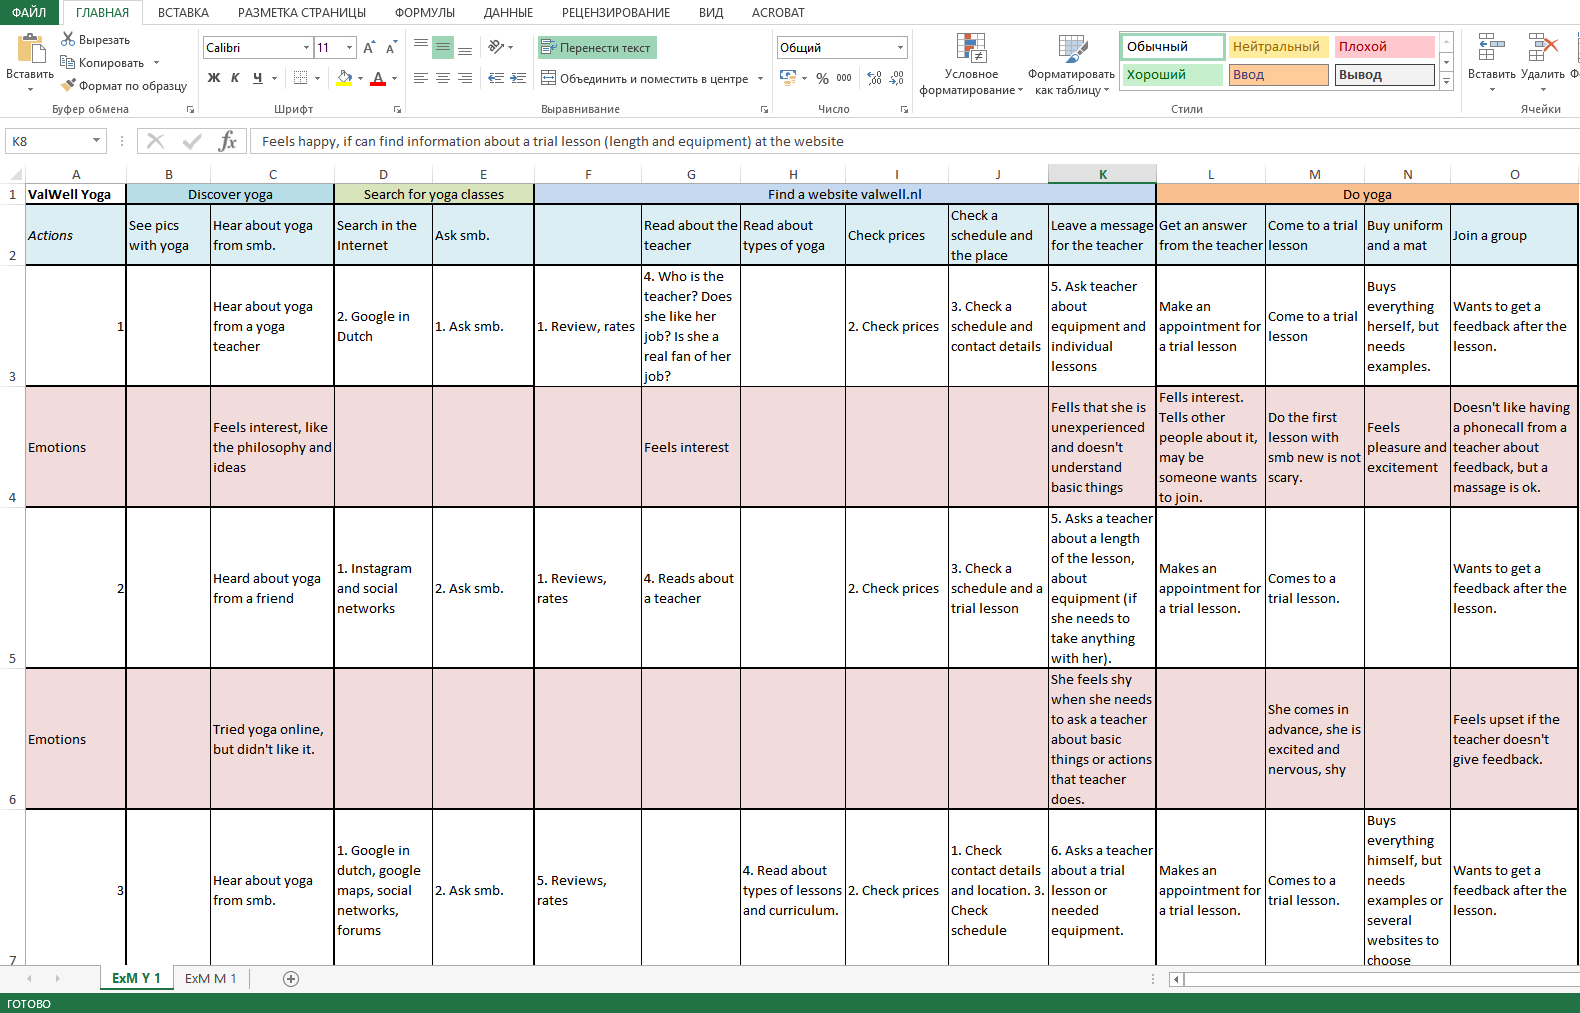Open the Copy (Копировать) dropdown arrow
Viewport: 1580px width, 1013px height.
tap(156, 62)
